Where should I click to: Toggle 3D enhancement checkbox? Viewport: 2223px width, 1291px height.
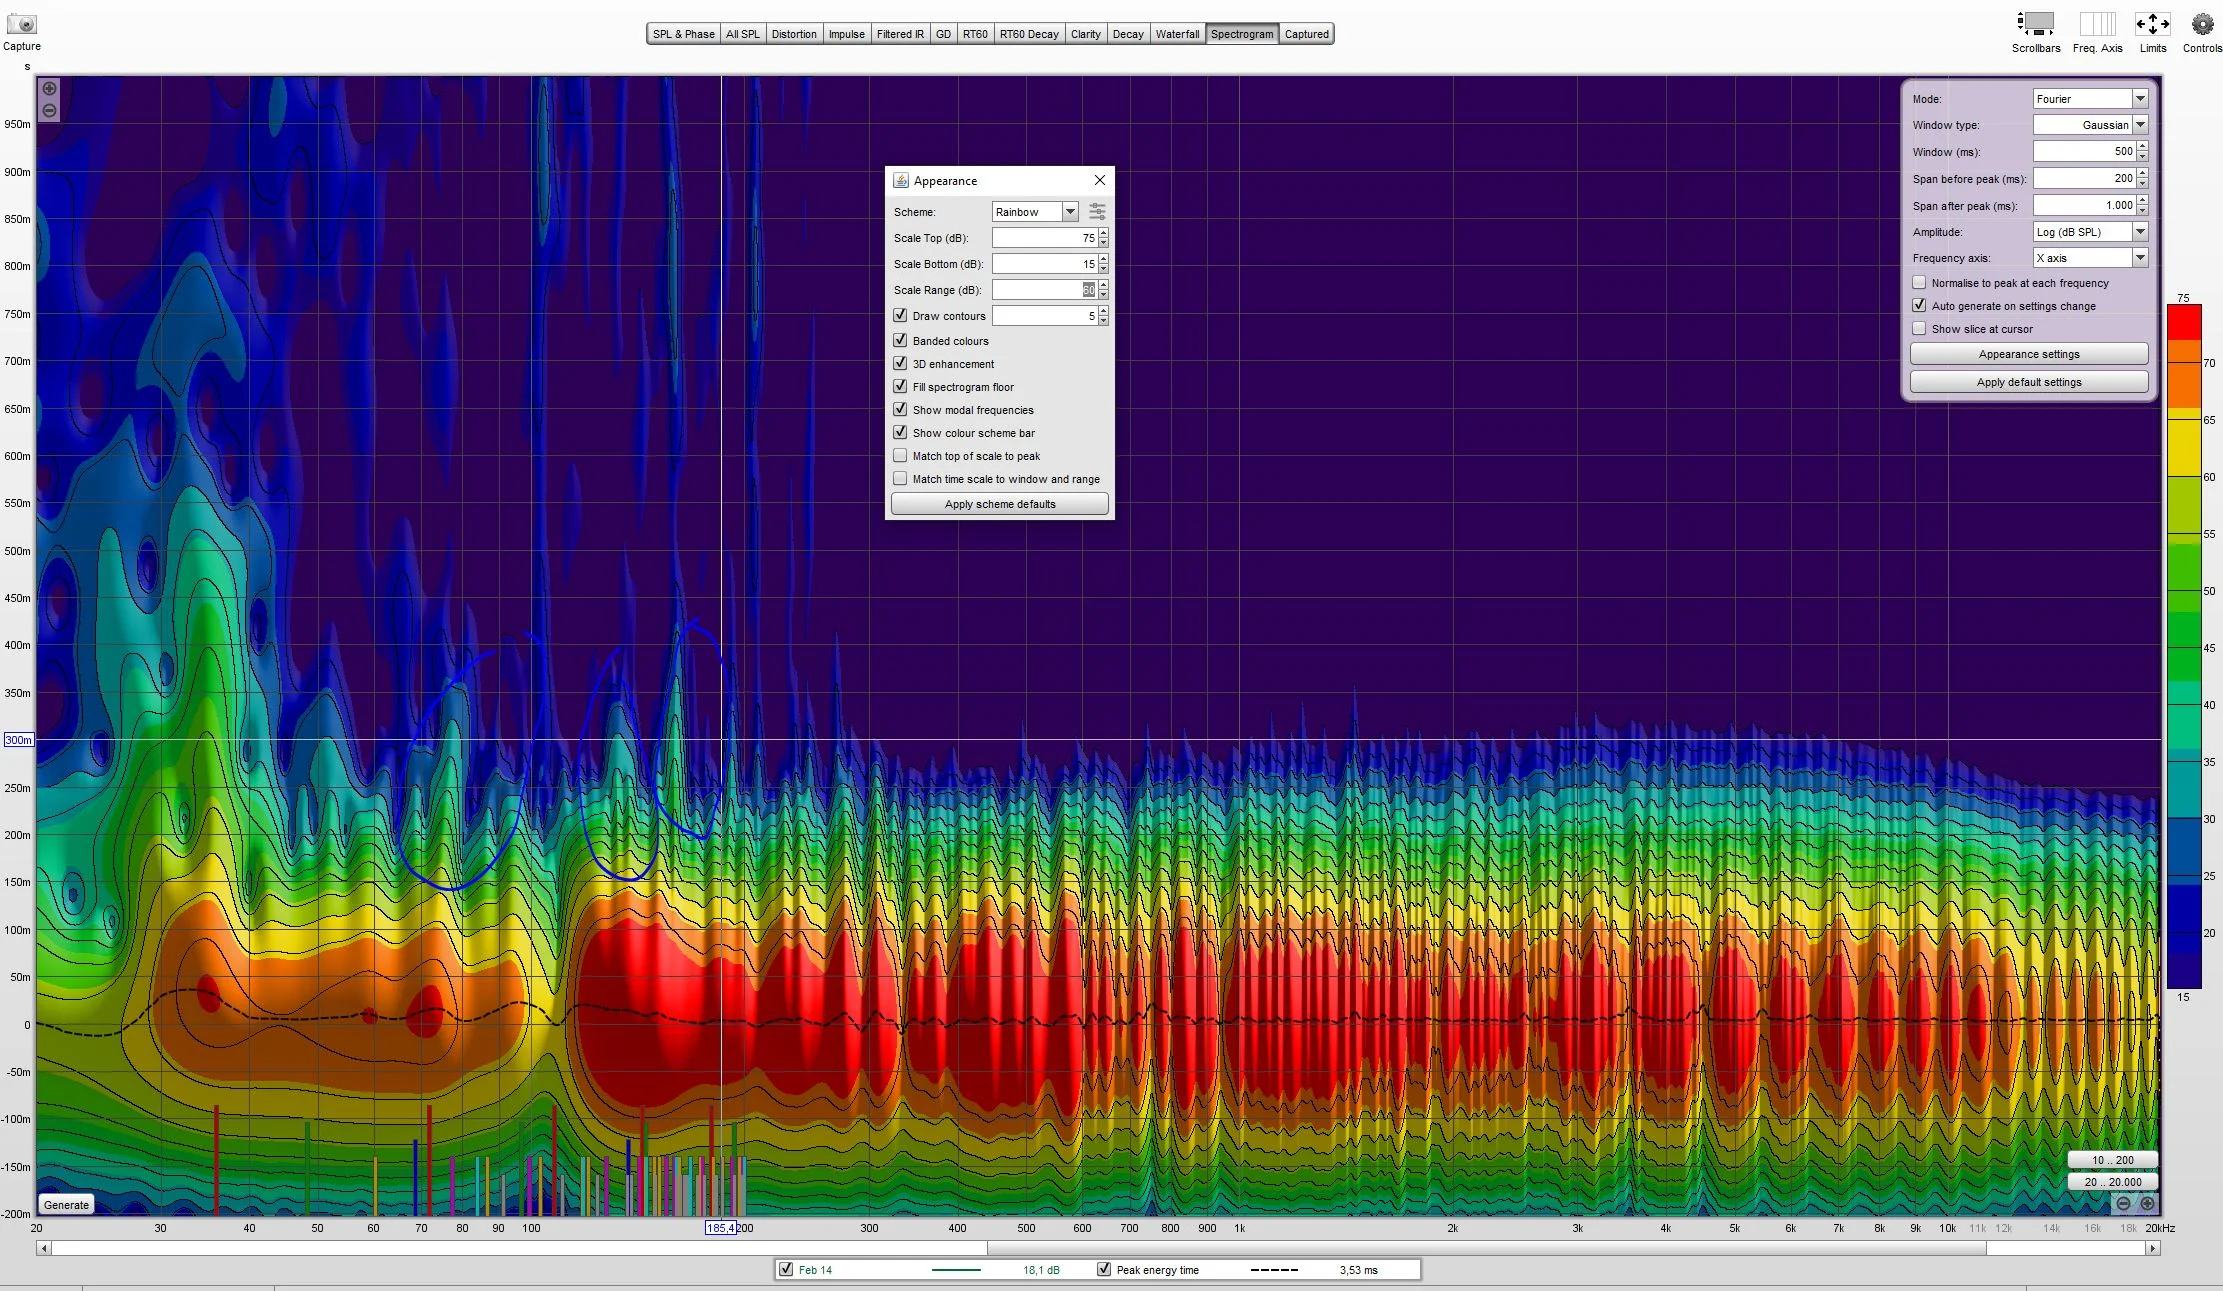click(900, 363)
